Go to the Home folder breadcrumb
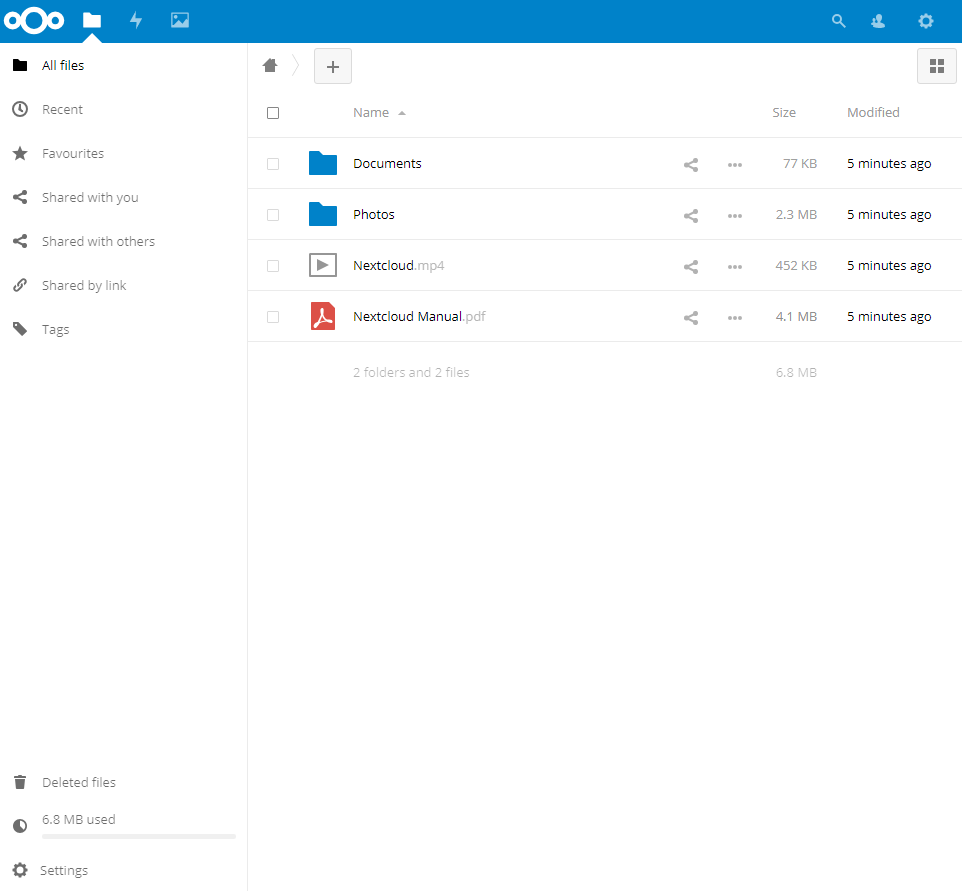The width and height of the screenshot is (962, 891). tap(270, 65)
